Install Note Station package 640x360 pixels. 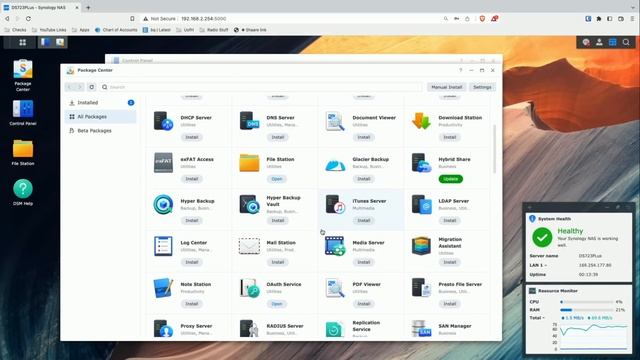[192, 304]
